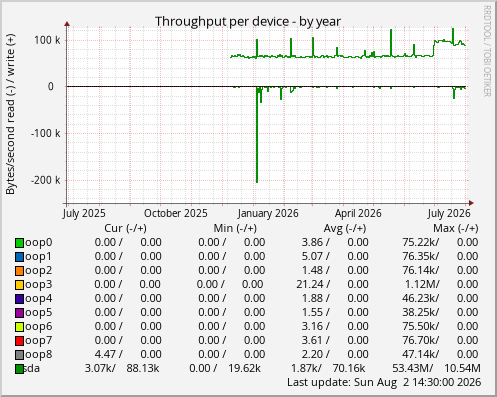
Task: Click the oop7 red color swatch
Action: pyautogui.click(x=19, y=341)
